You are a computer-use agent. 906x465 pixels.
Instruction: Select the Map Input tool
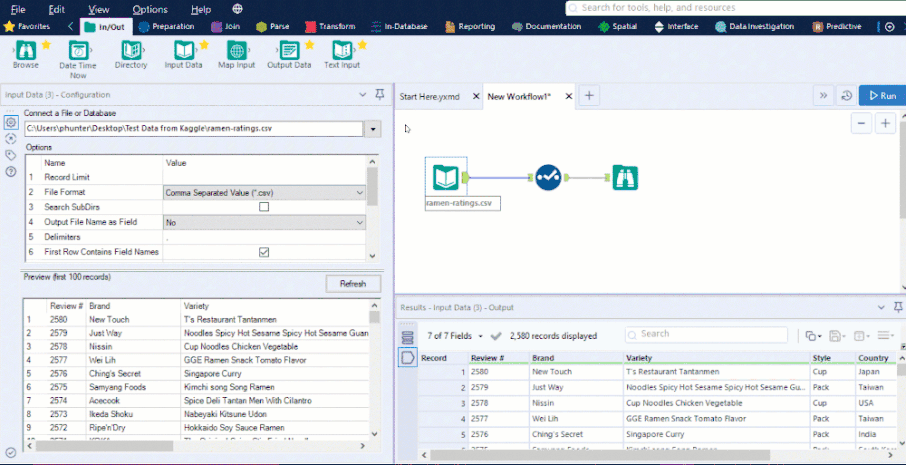(x=237, y=50)
